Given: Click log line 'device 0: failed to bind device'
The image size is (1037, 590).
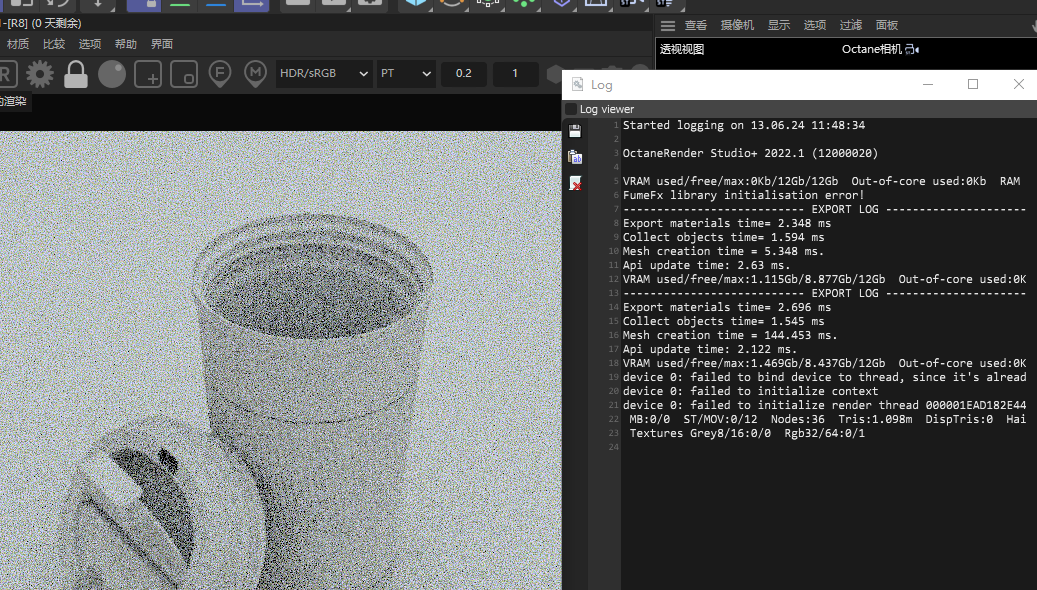Looking at the screenshot, I should coord(824,377).
